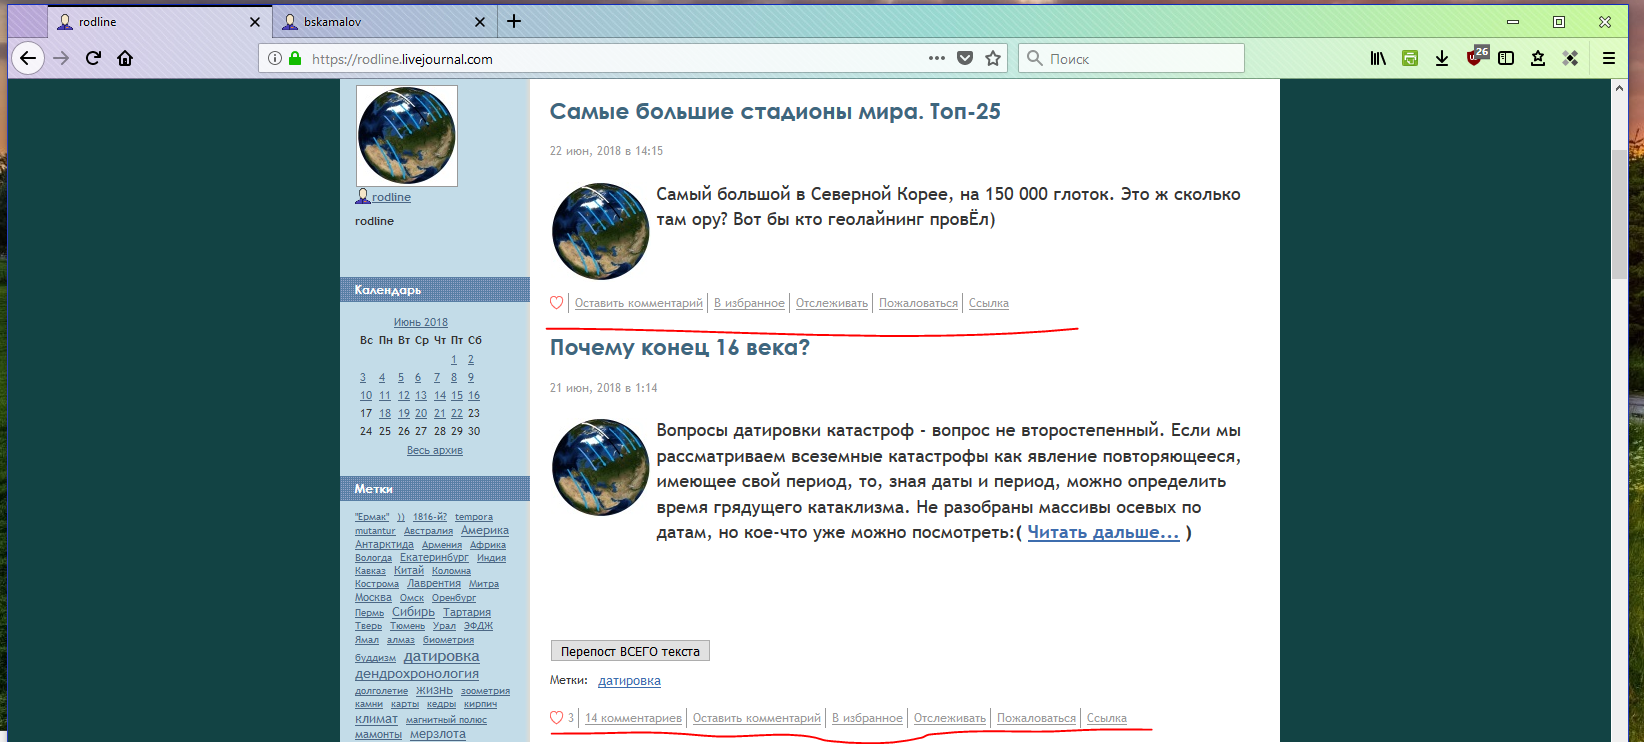Open a new browser tab

click(514, 21)
